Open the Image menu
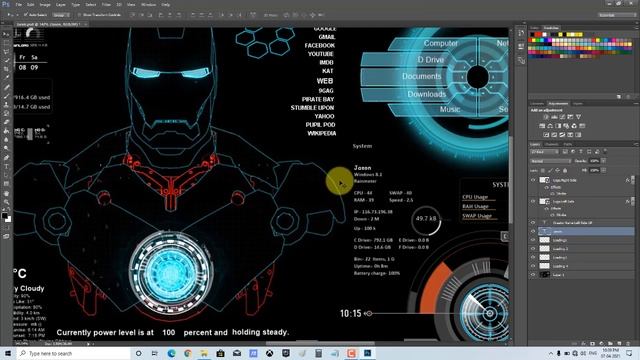Image resolution: width=640 pixels, height=360 pixels. [45, 4]
